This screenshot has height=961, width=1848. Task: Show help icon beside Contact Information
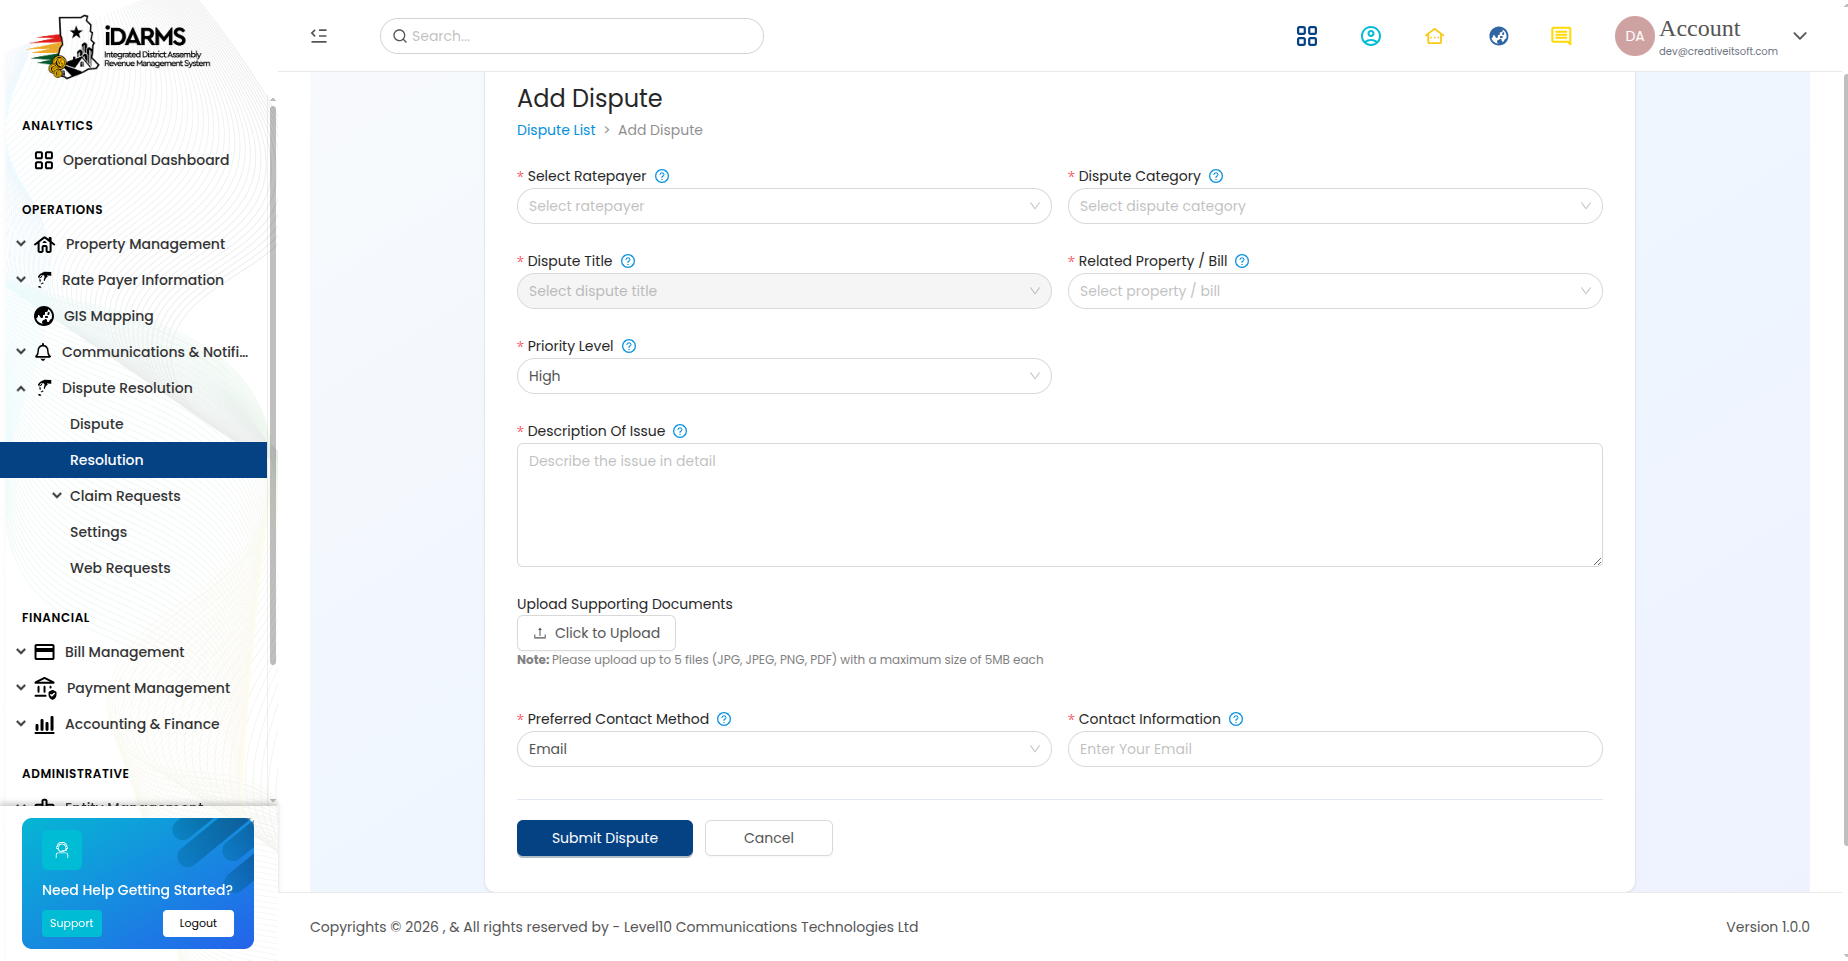[1236, 719]
